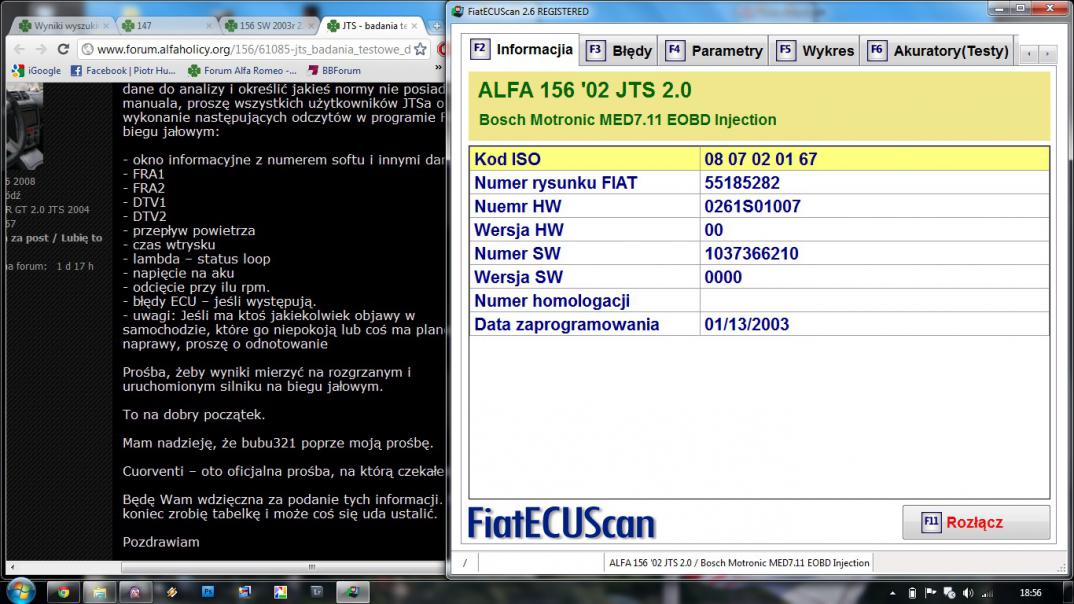The width and height of the screenshot is (1074, 604).
Task: Click the browser address bar URL
Action: (x=253, y=49)
